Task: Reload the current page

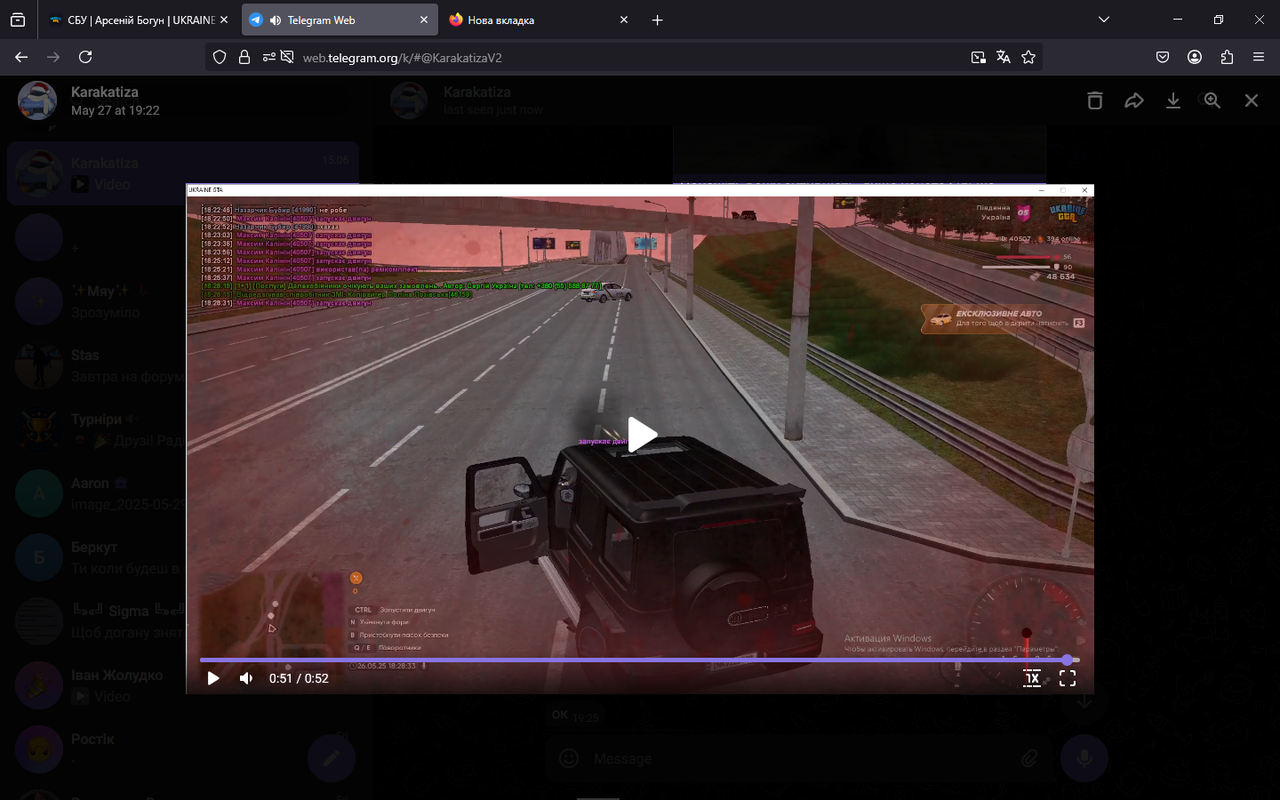Action: pos(85,57)
